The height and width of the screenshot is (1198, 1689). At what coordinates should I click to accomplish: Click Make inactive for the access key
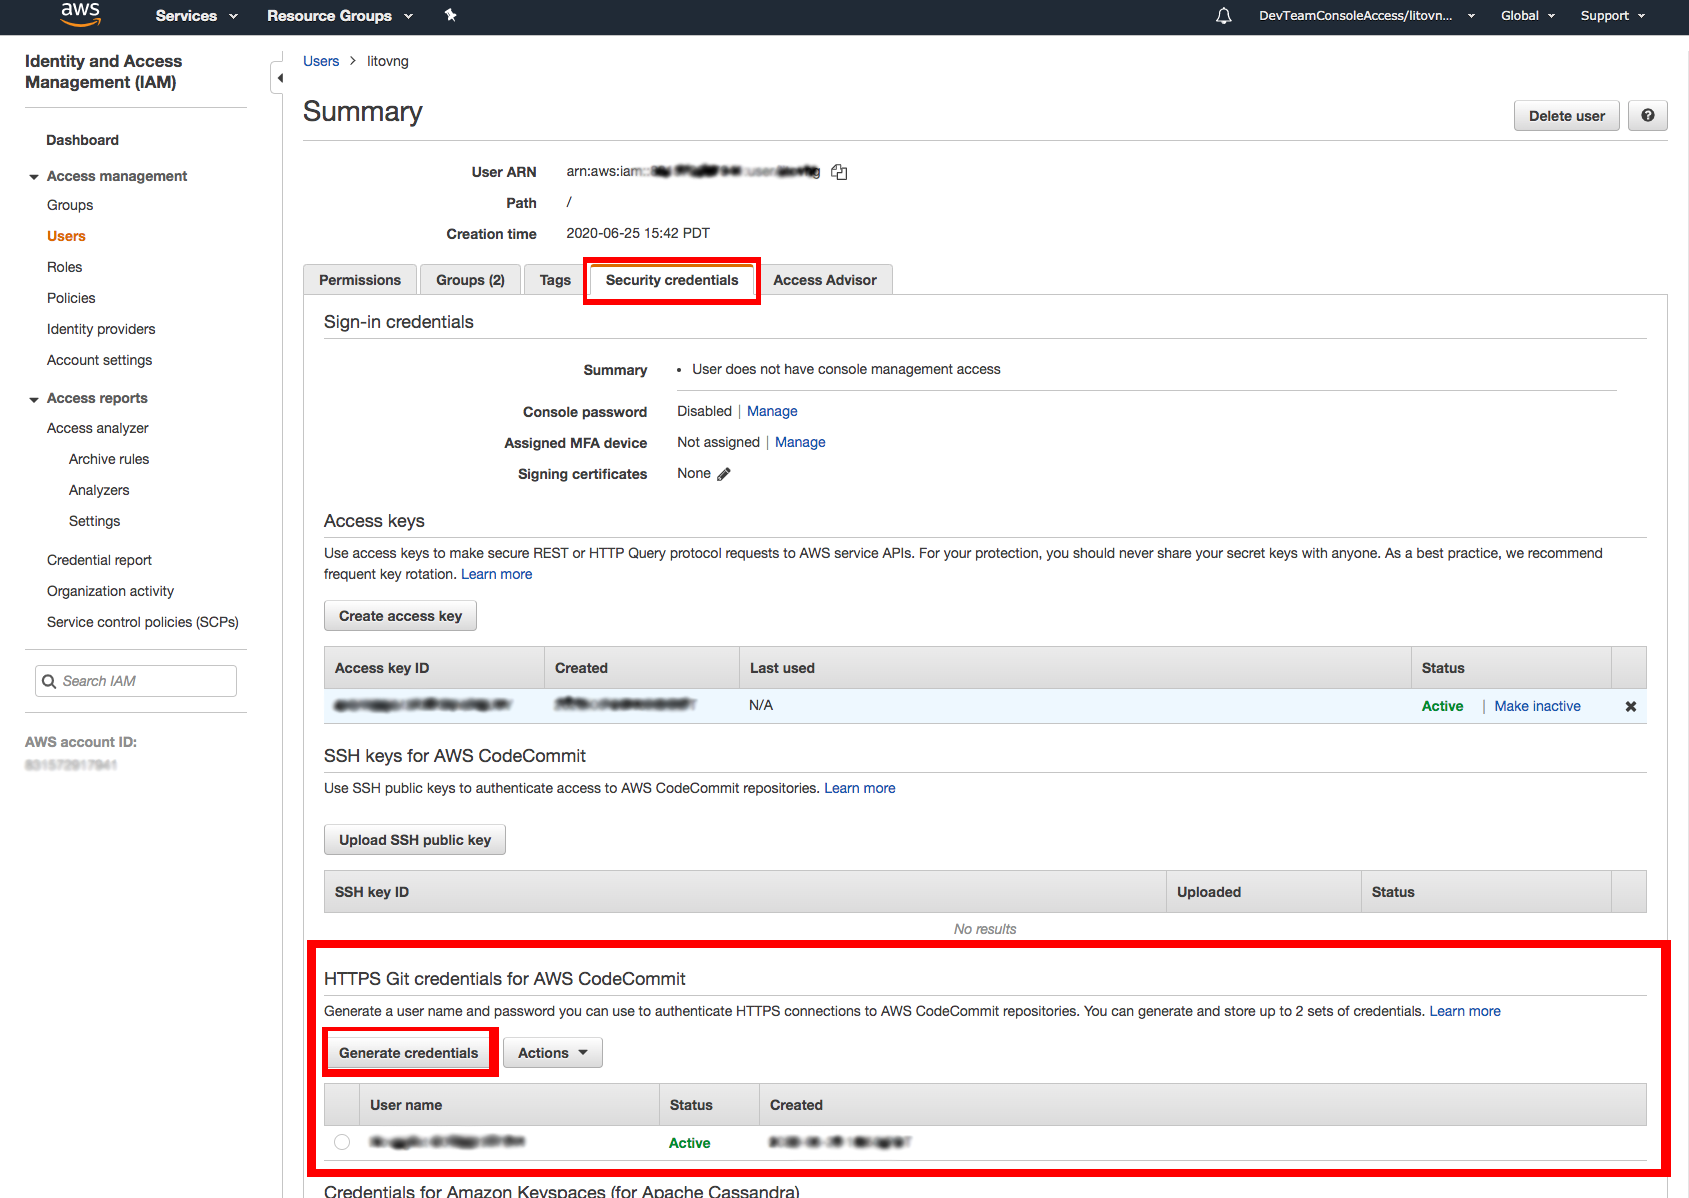click(x=1537, y=706)
